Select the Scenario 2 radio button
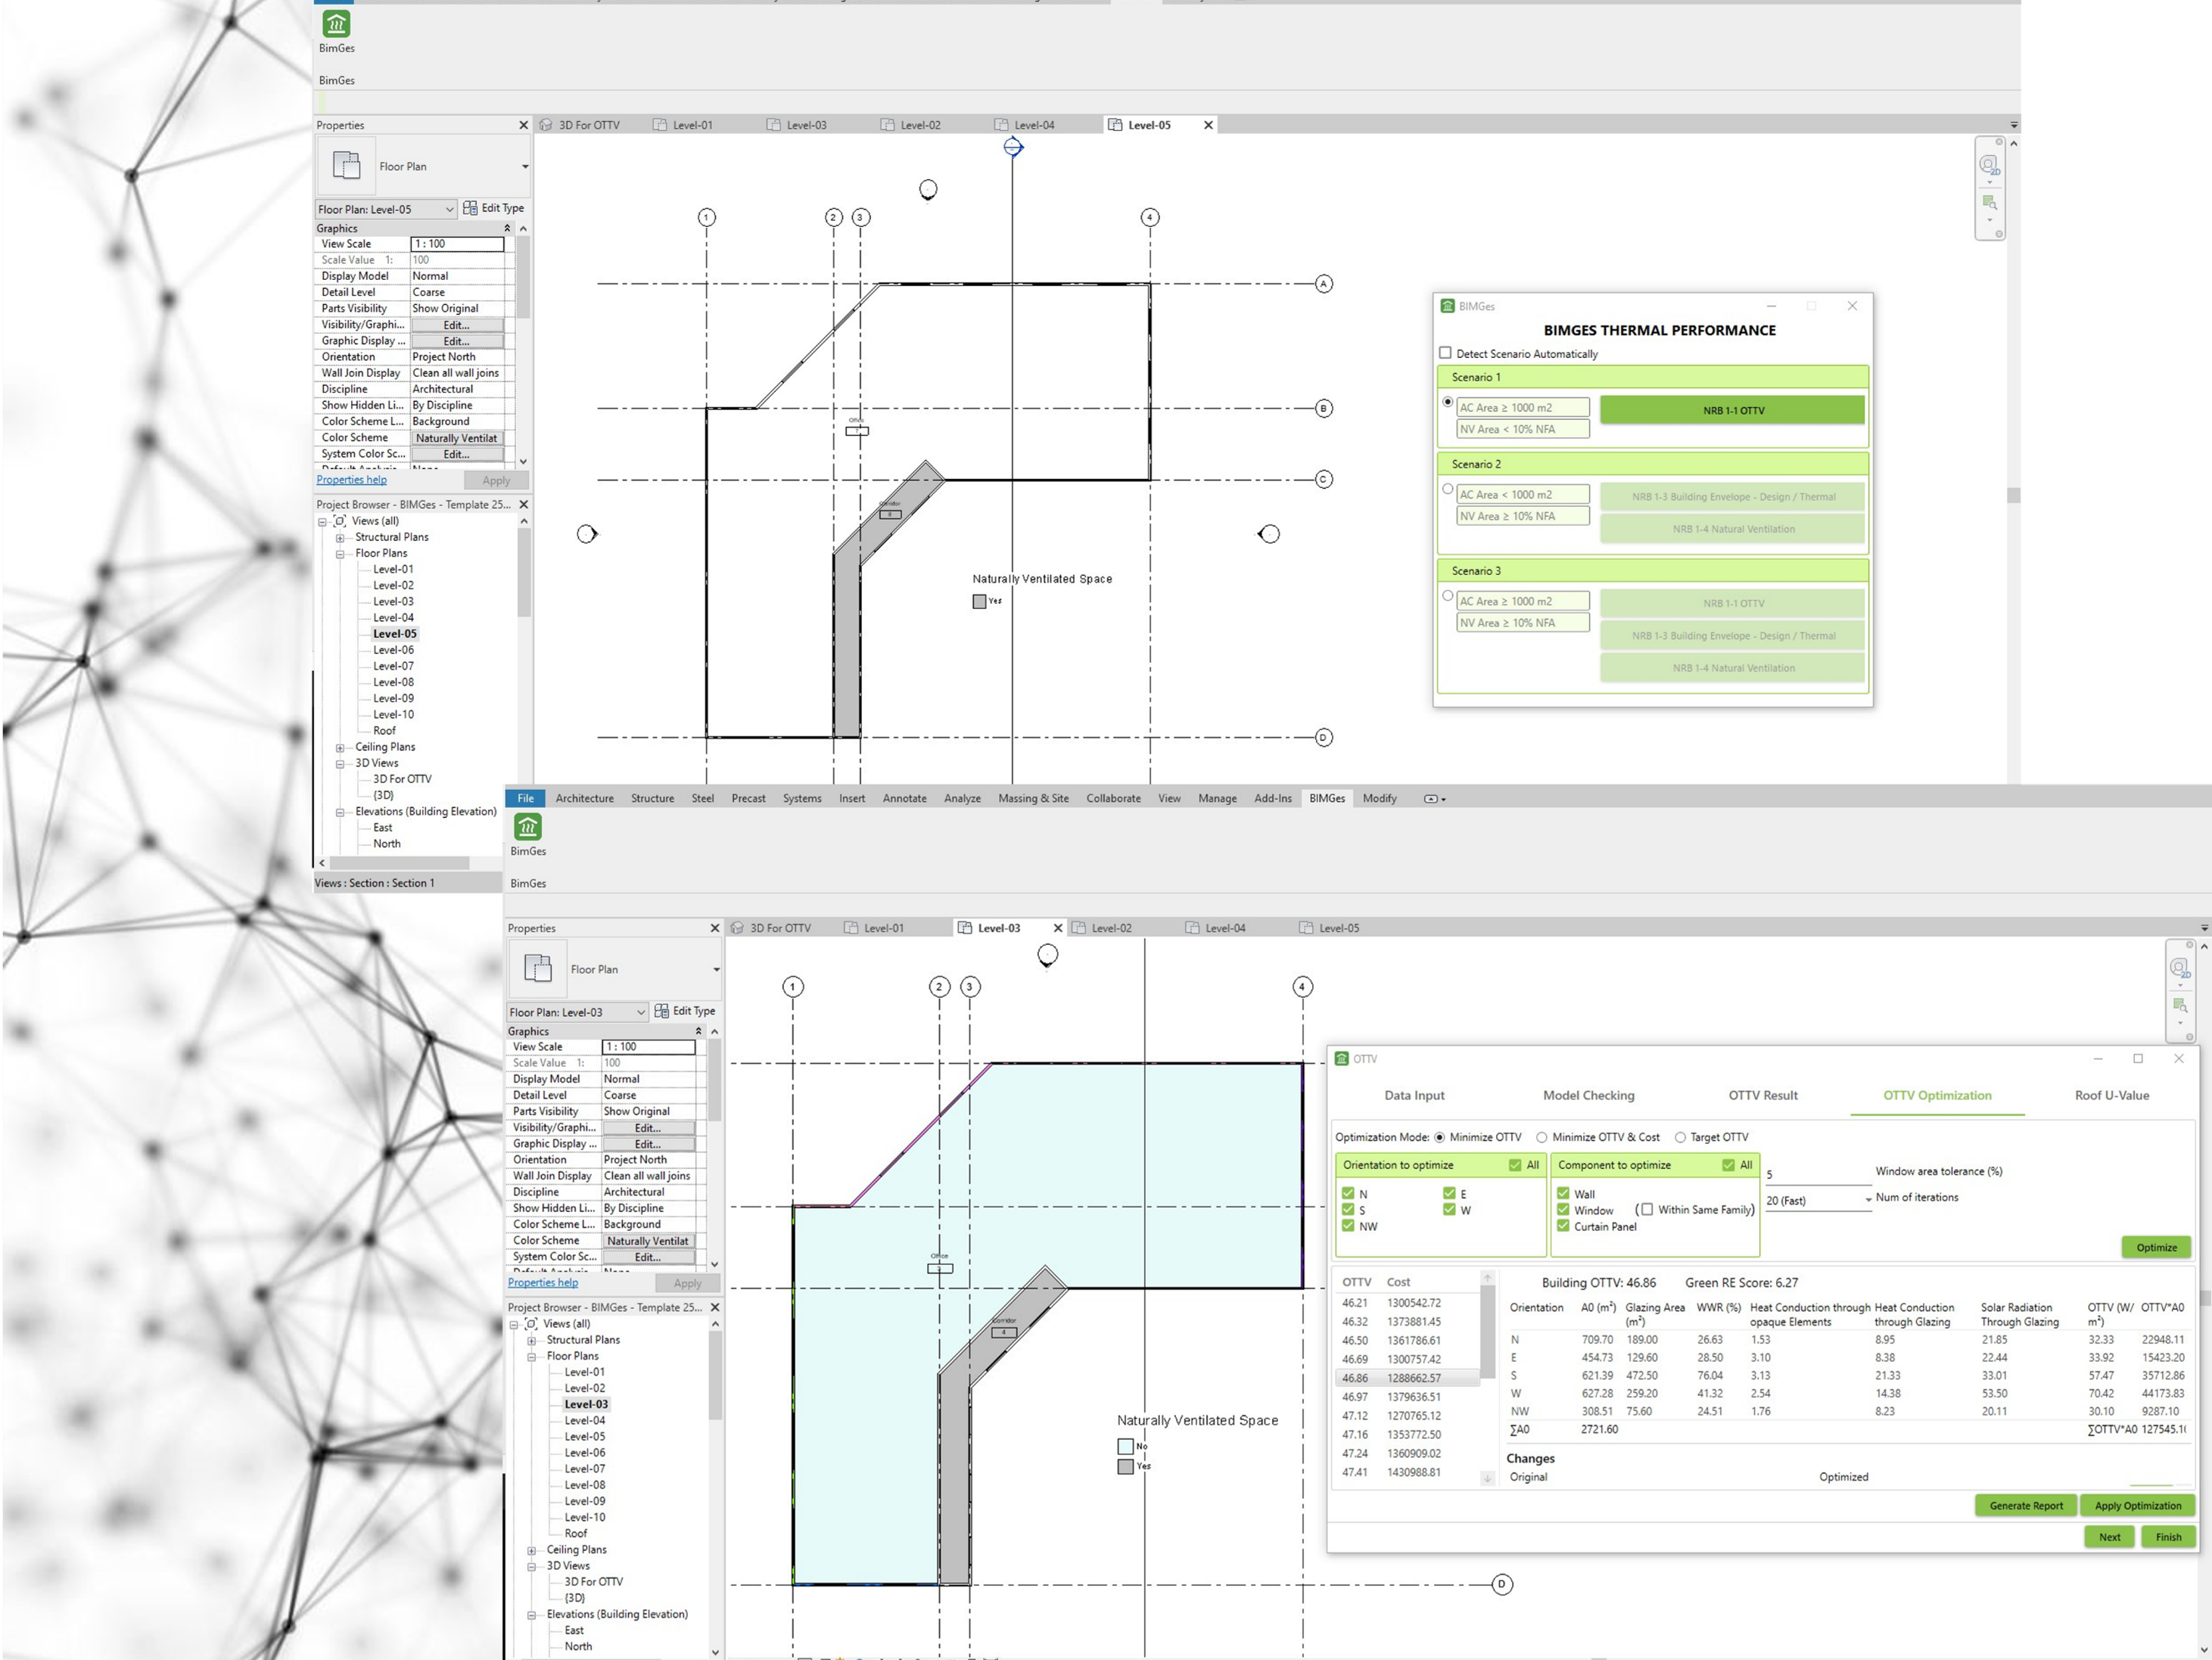The image size is (2212, 1660). [1447, 489]
